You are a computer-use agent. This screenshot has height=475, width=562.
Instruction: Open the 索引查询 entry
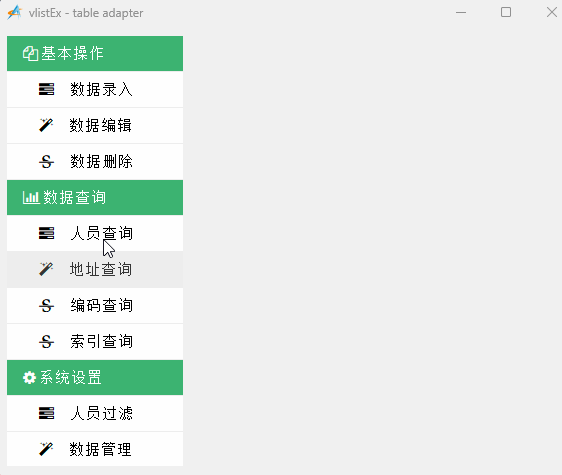coord(95,342)
